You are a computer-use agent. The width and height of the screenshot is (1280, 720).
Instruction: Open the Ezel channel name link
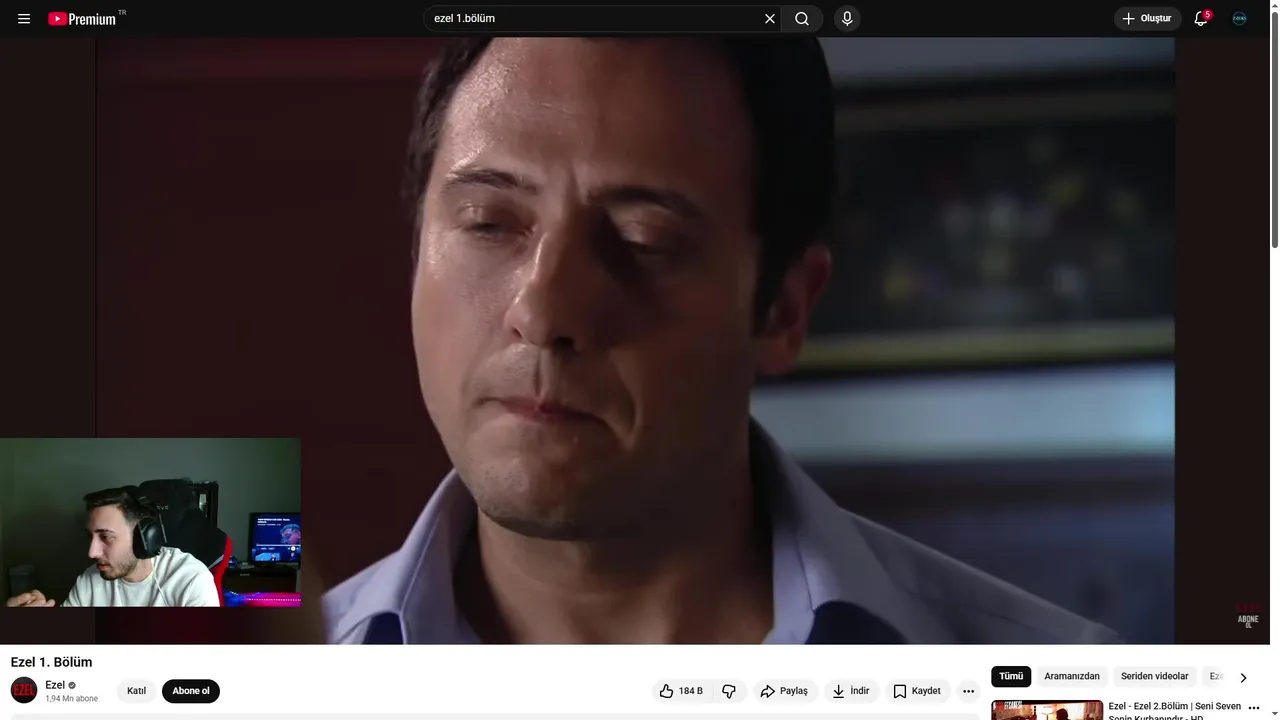click(x=55, y=685)
